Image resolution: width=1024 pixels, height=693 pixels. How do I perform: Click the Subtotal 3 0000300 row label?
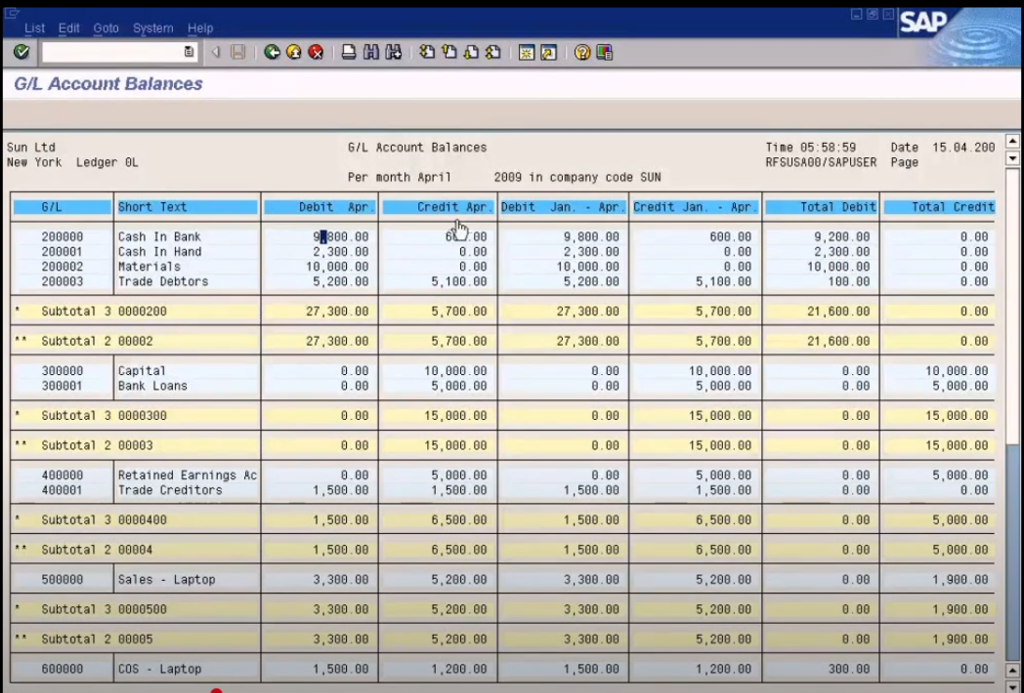coord(104,416)
